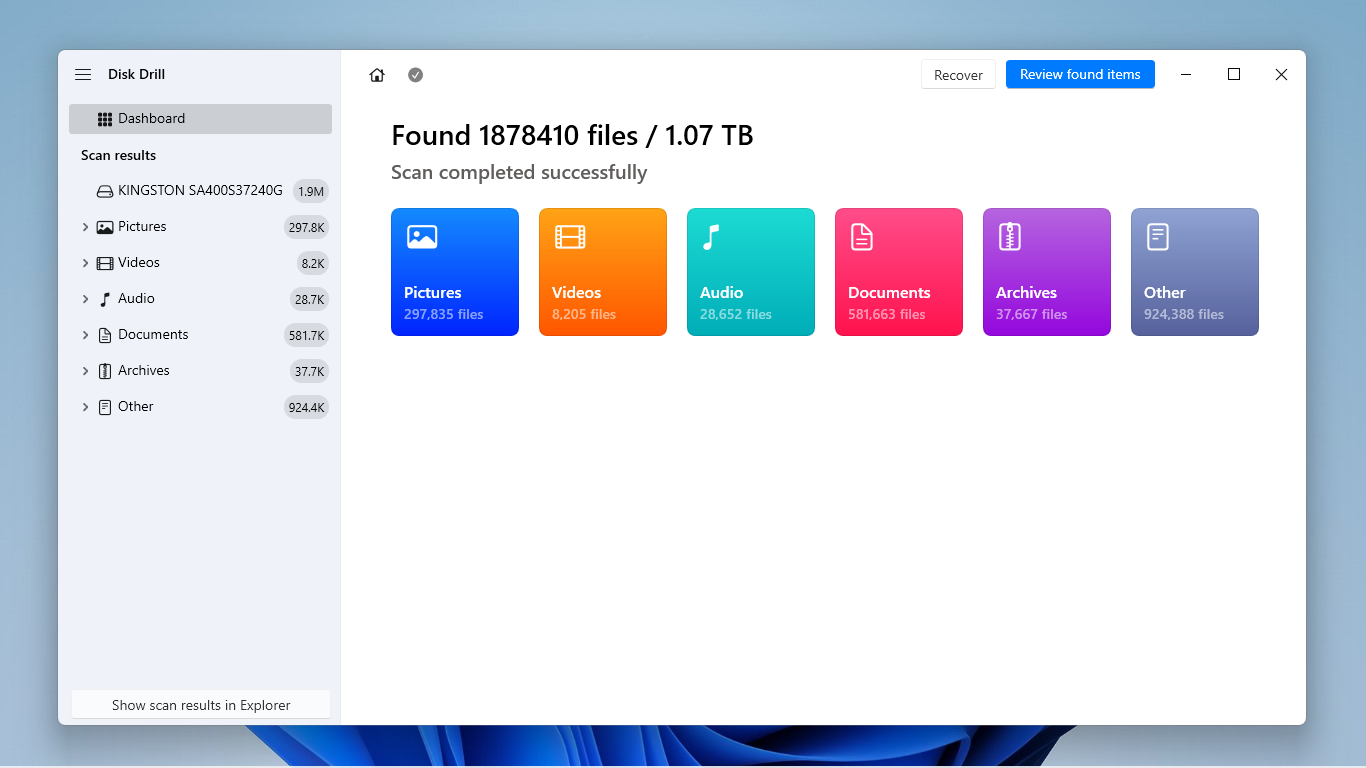Click 'Scan completed successfully' text
Viewport: 1366px width, 768px height.
(519, 173)
